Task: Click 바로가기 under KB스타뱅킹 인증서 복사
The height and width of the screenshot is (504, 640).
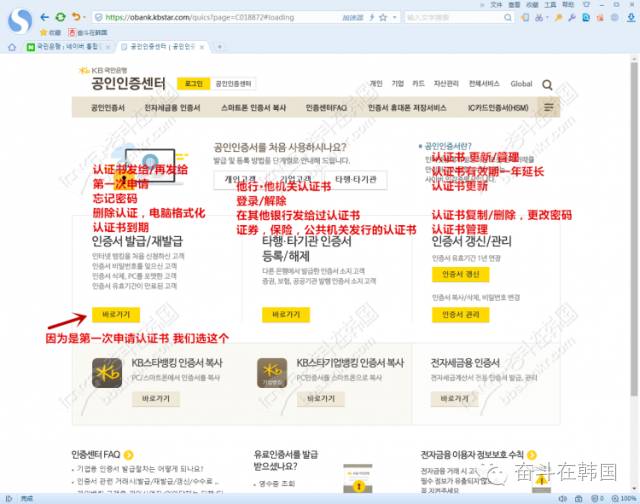Action: 156,399
